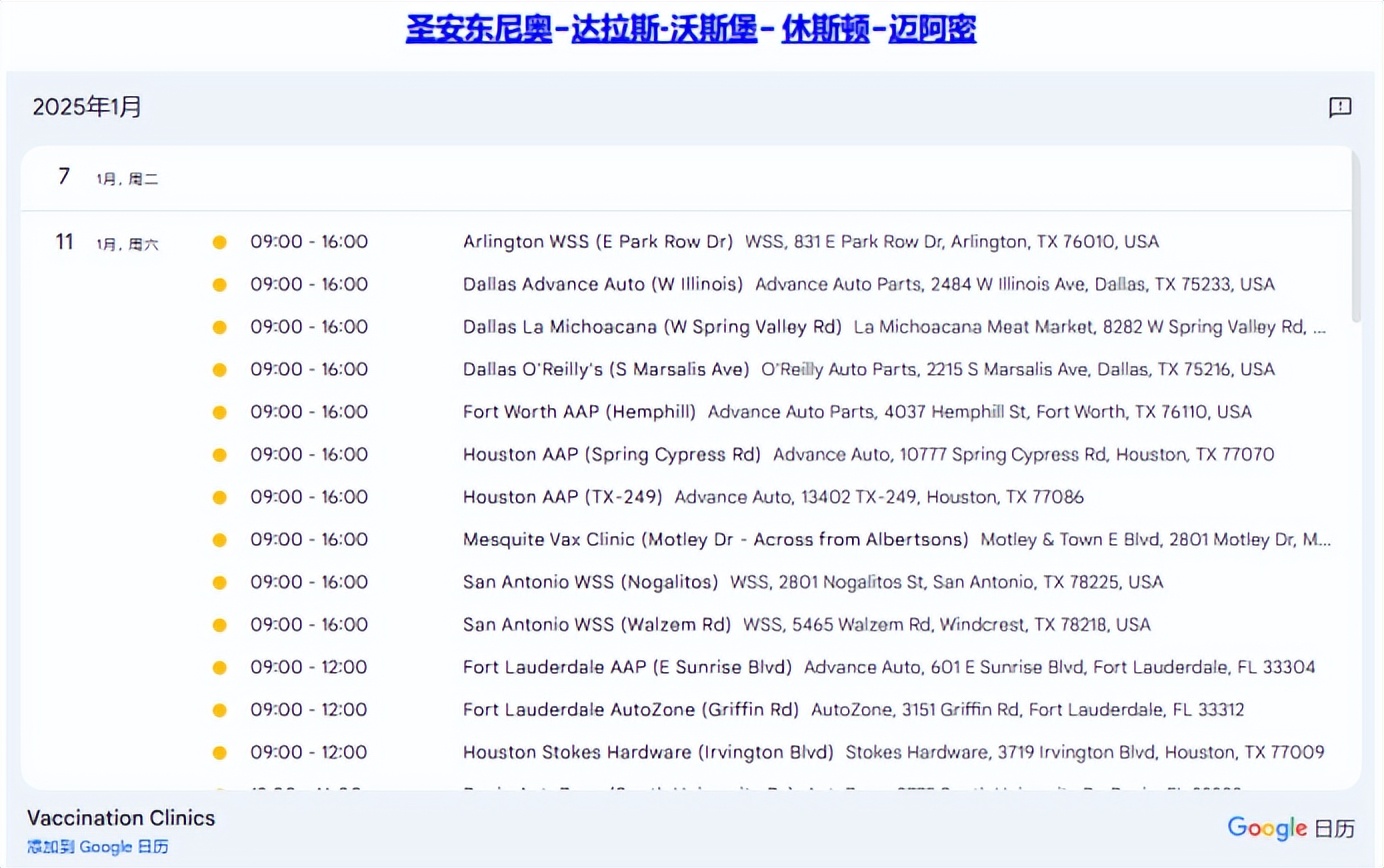The width and height of the screenshot is (1384, 868).
Task: Click address 2801 Motley Dr
Action: tap(1156, 539)
